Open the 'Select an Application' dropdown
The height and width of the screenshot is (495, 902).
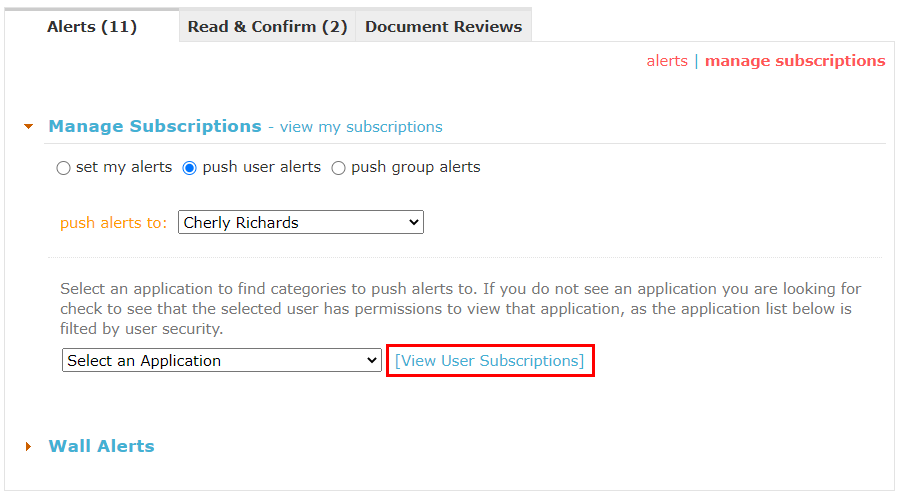pos(221,360)
